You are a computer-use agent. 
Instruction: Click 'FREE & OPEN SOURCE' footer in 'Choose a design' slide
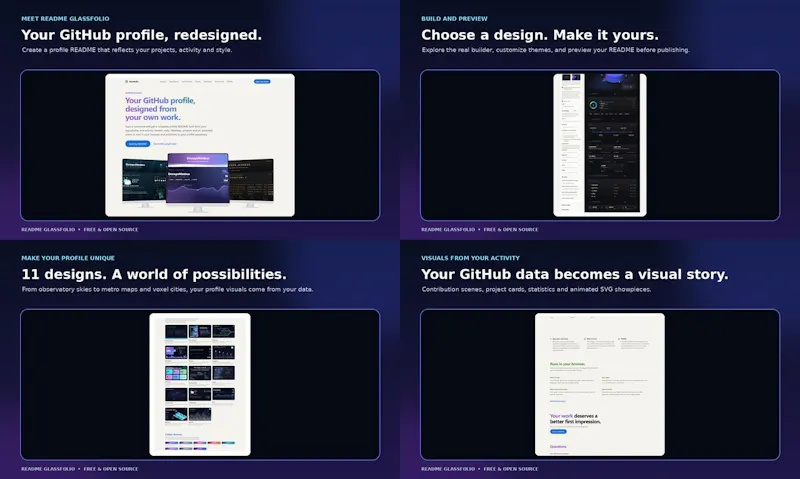[511, 230]
